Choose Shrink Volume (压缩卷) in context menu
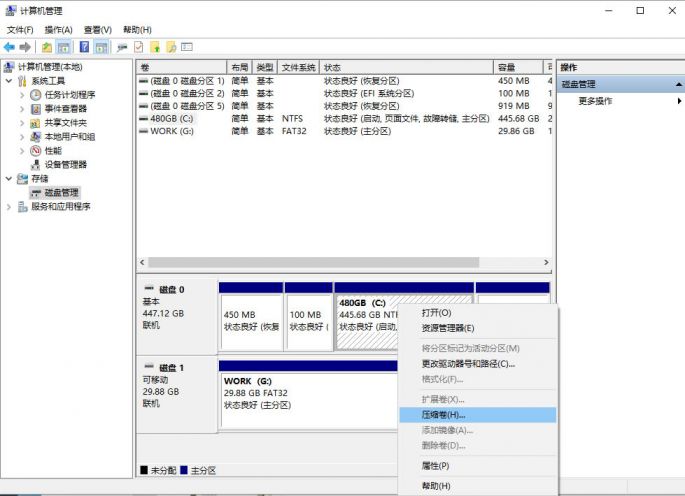This screenshot has width=685, height=496. [x=478, y=415]
